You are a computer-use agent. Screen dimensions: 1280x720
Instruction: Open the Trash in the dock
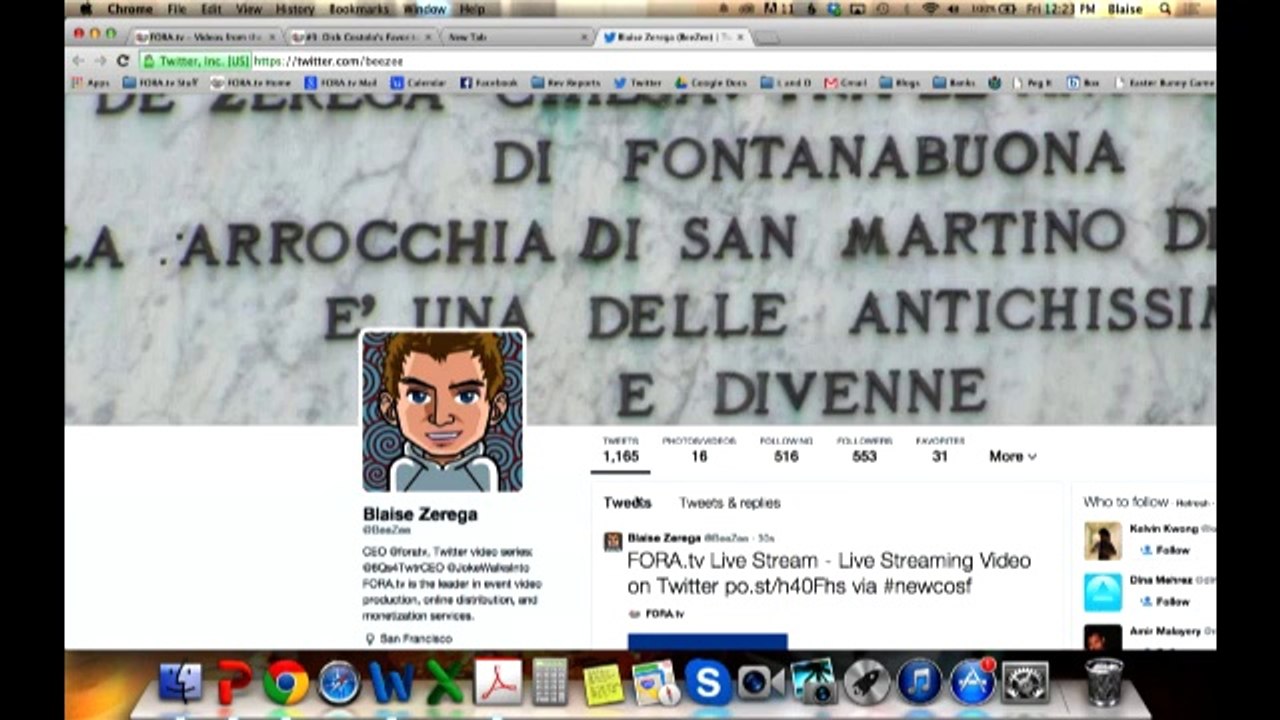pyautogui.click(x=1104, y=683)
